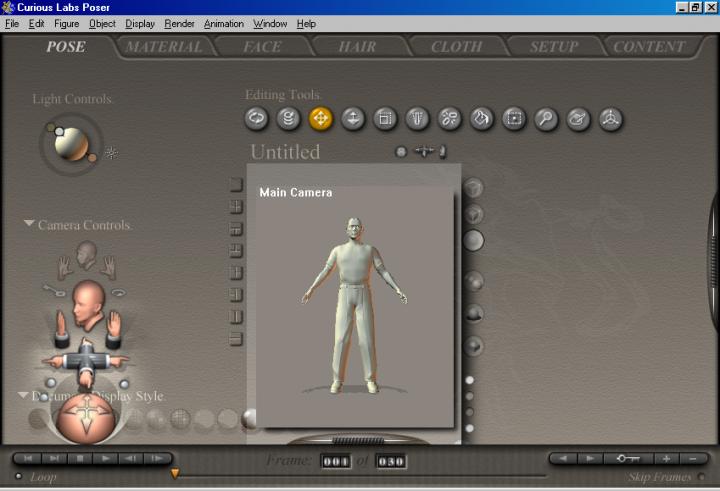Screen dimensions: 720x491
Task: Select the Taper editing tool
Action: point(417,119)
